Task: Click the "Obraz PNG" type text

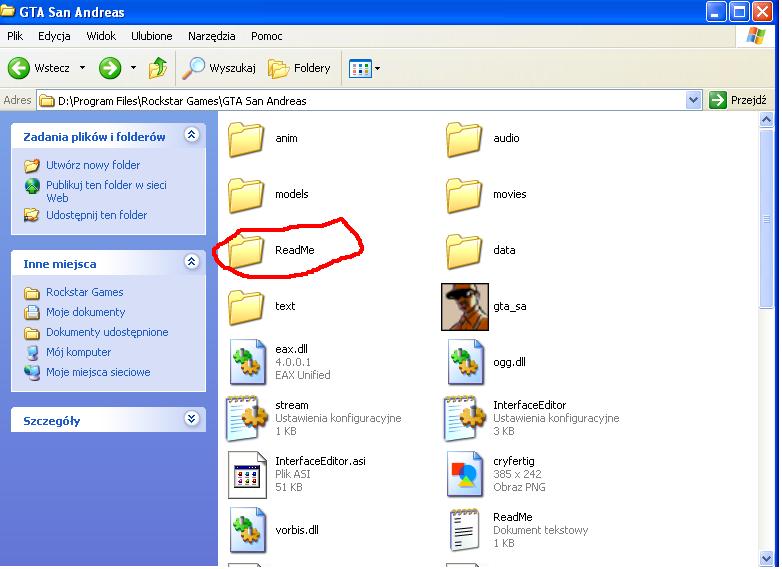Action: point(519,487)
